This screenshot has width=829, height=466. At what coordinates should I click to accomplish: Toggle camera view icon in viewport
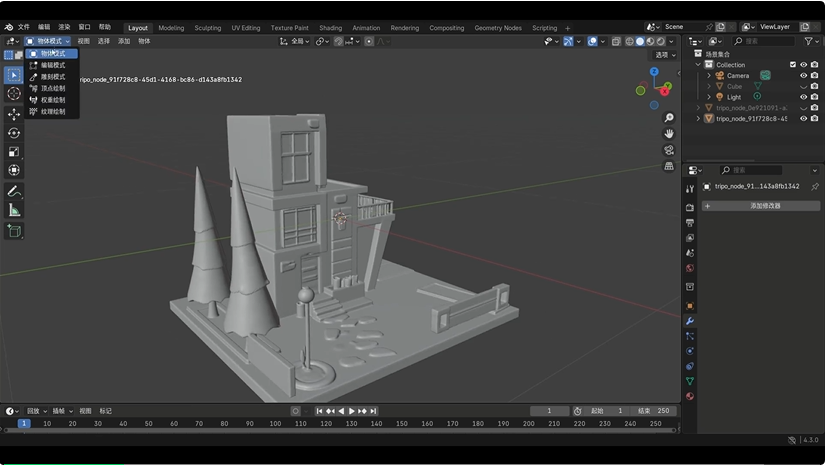click(669, 150)
